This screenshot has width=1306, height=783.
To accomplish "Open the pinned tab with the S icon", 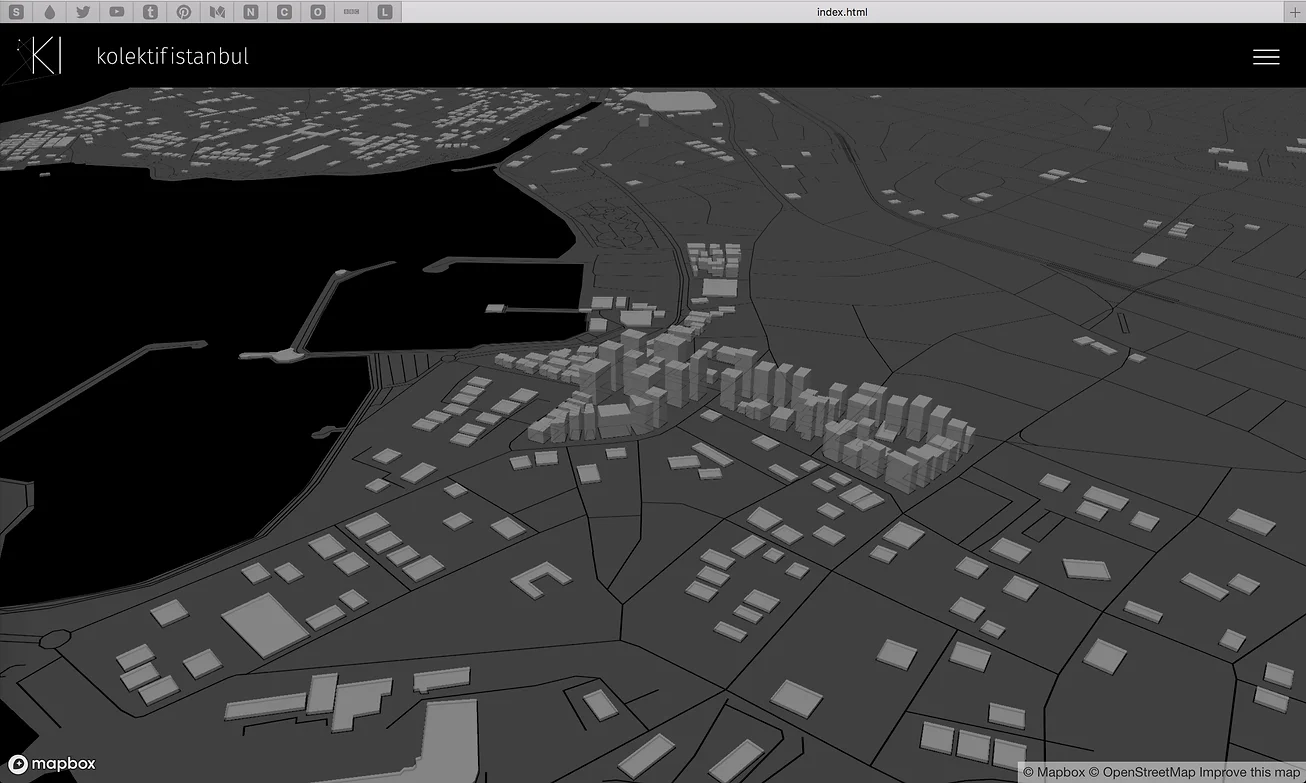I will 16,12.
